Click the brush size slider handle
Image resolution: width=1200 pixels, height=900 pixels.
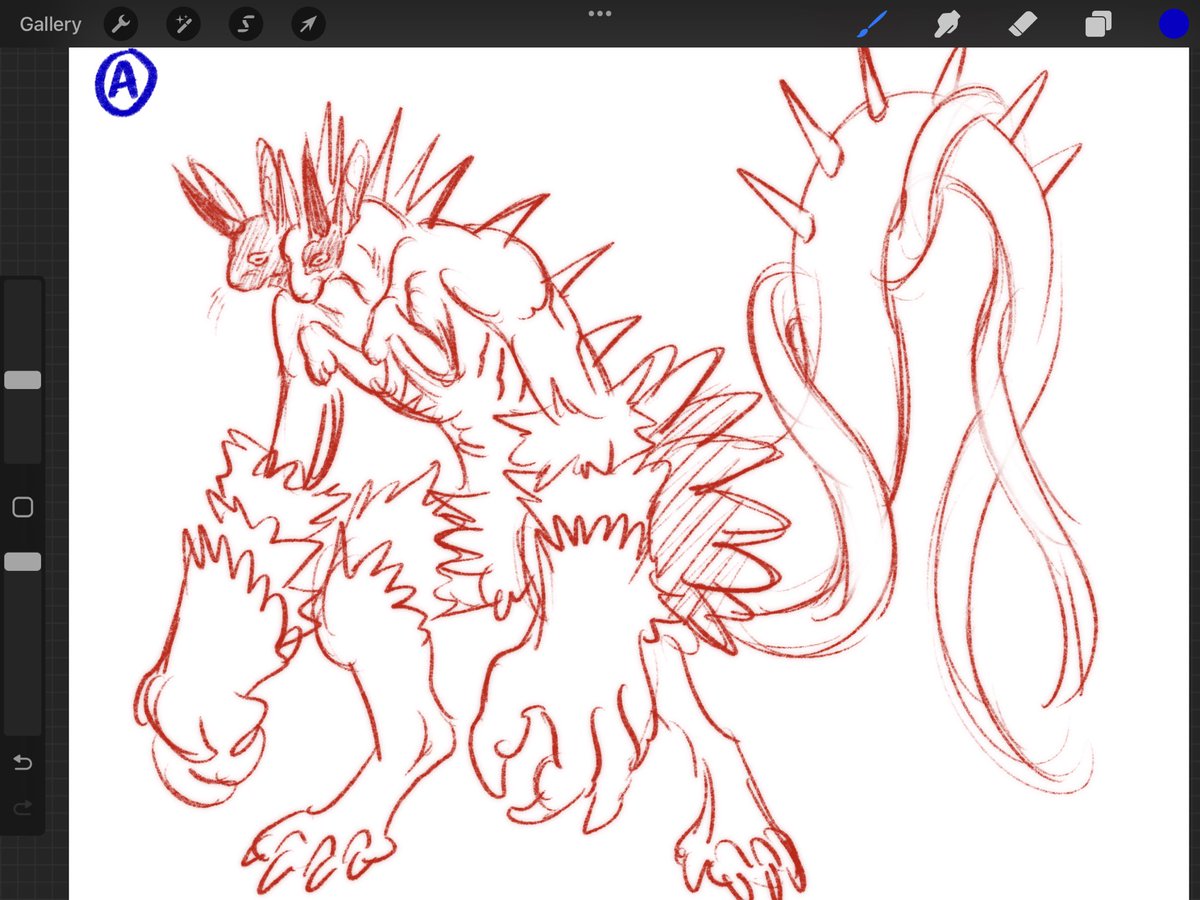(22, 380)
